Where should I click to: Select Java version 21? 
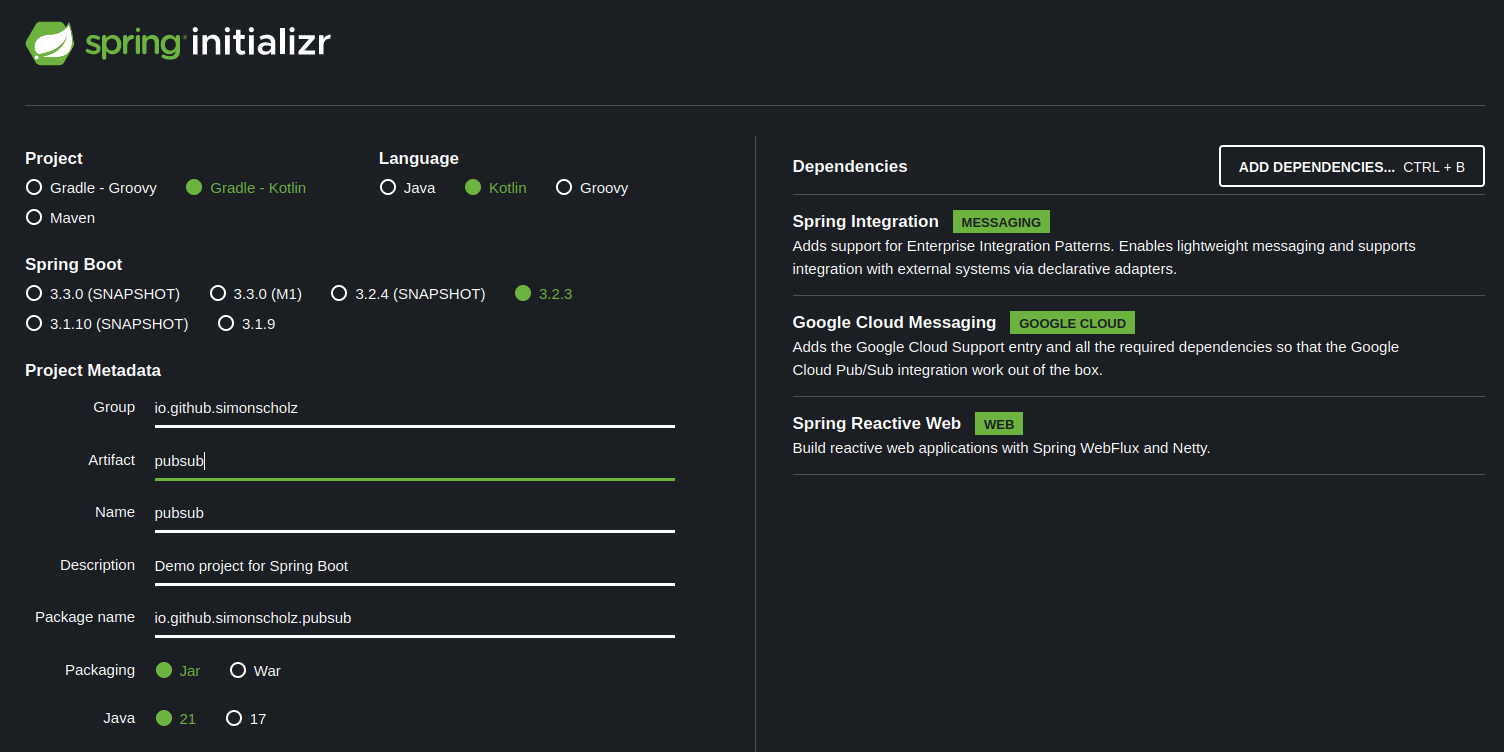(176, 719)
